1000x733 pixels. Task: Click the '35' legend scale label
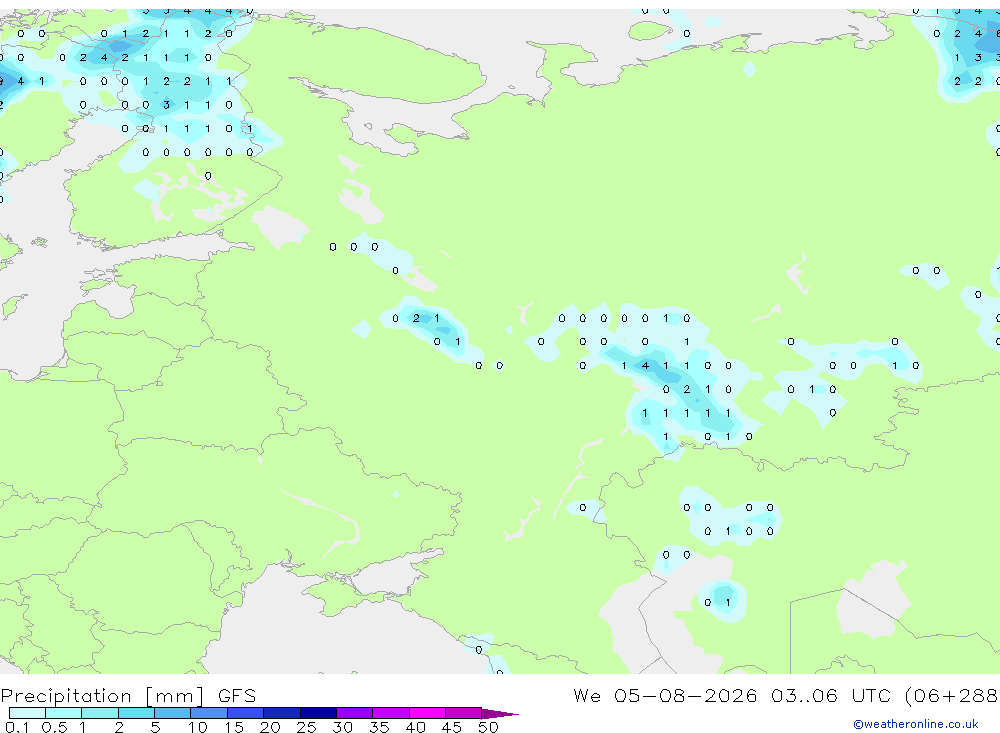click(x=379, y=727)
